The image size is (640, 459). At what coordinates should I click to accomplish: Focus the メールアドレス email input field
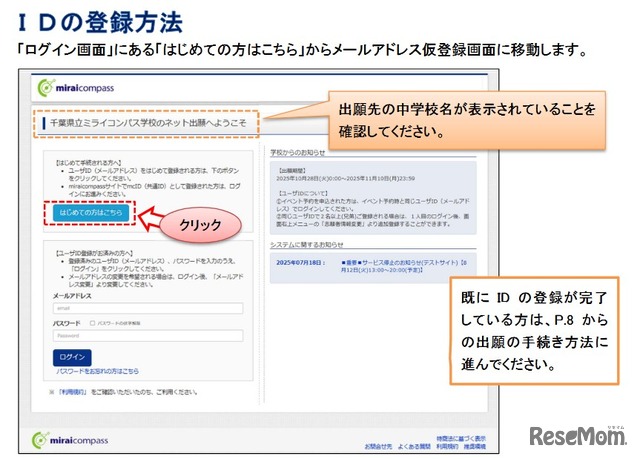[x=149, y=308]
